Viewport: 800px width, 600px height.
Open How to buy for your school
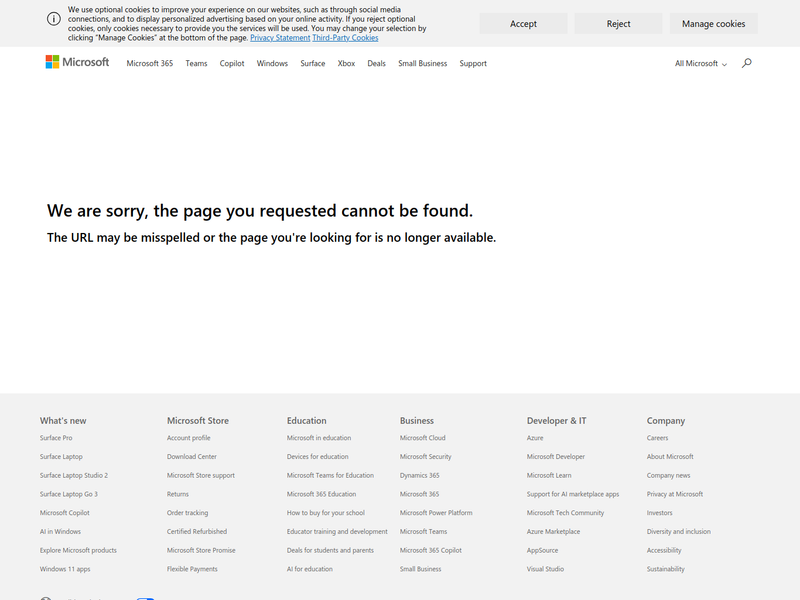pos(326,513)
